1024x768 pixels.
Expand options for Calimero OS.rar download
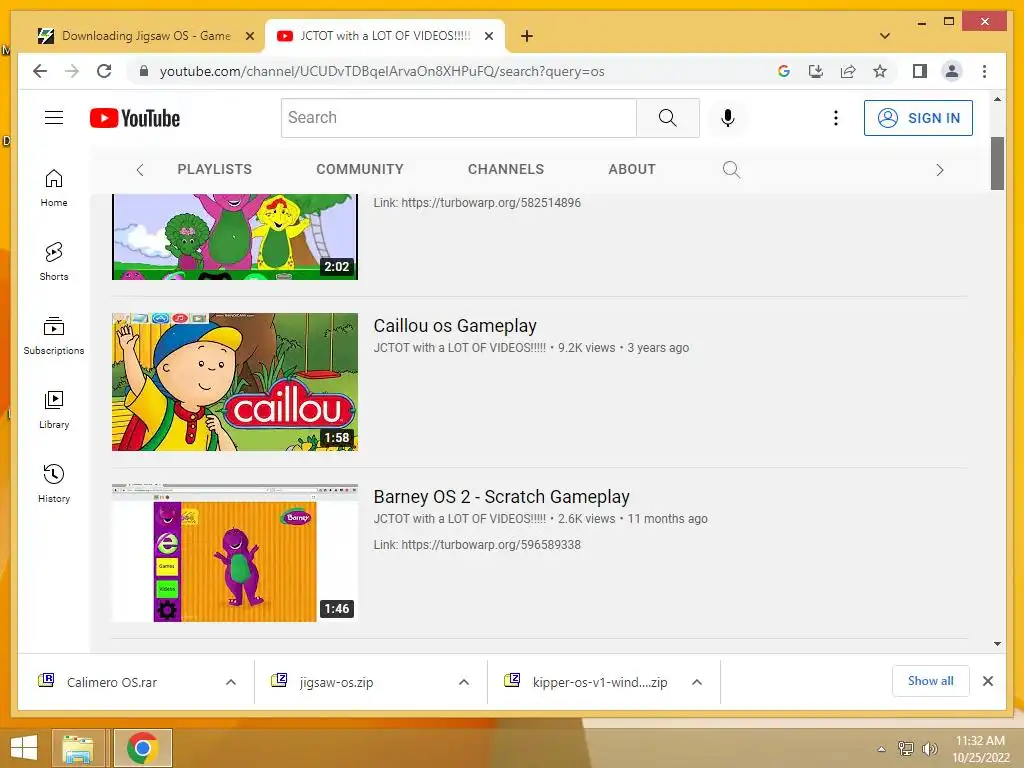pos(231,682)
